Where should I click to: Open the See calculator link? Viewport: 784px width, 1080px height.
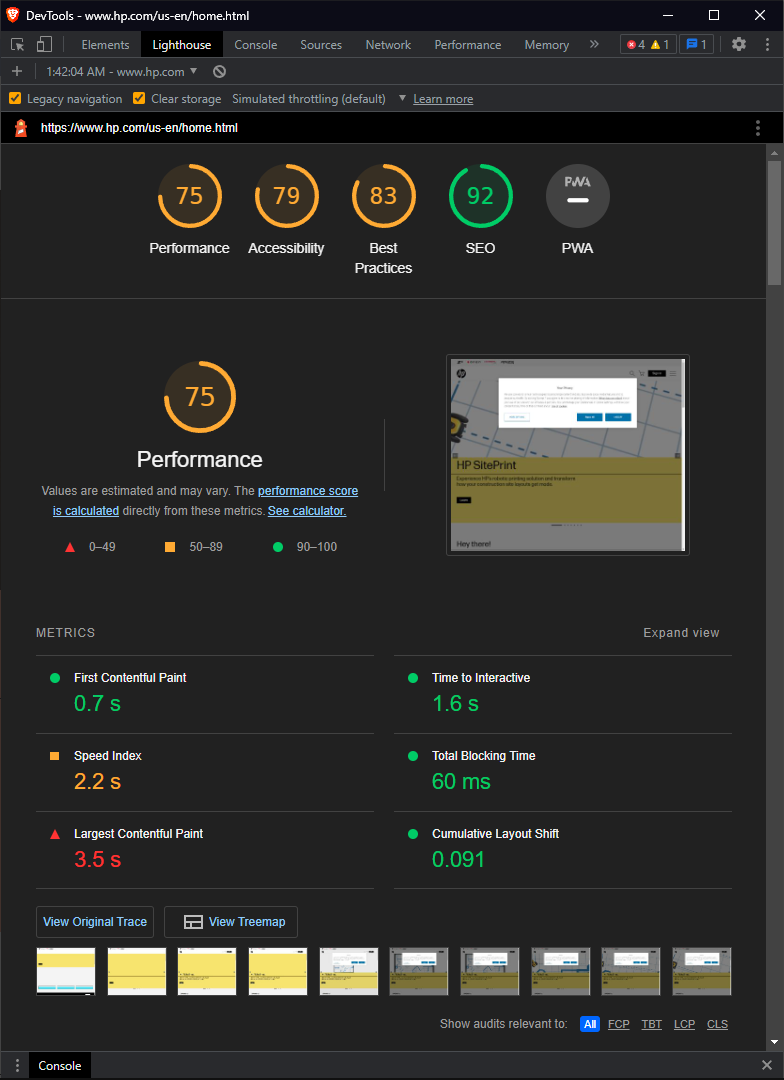click(307, 511)
